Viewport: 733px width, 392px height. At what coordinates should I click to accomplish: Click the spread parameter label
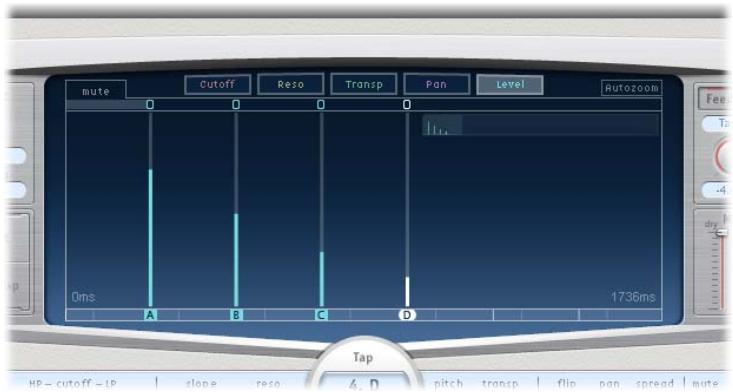(x=654, y=384)
